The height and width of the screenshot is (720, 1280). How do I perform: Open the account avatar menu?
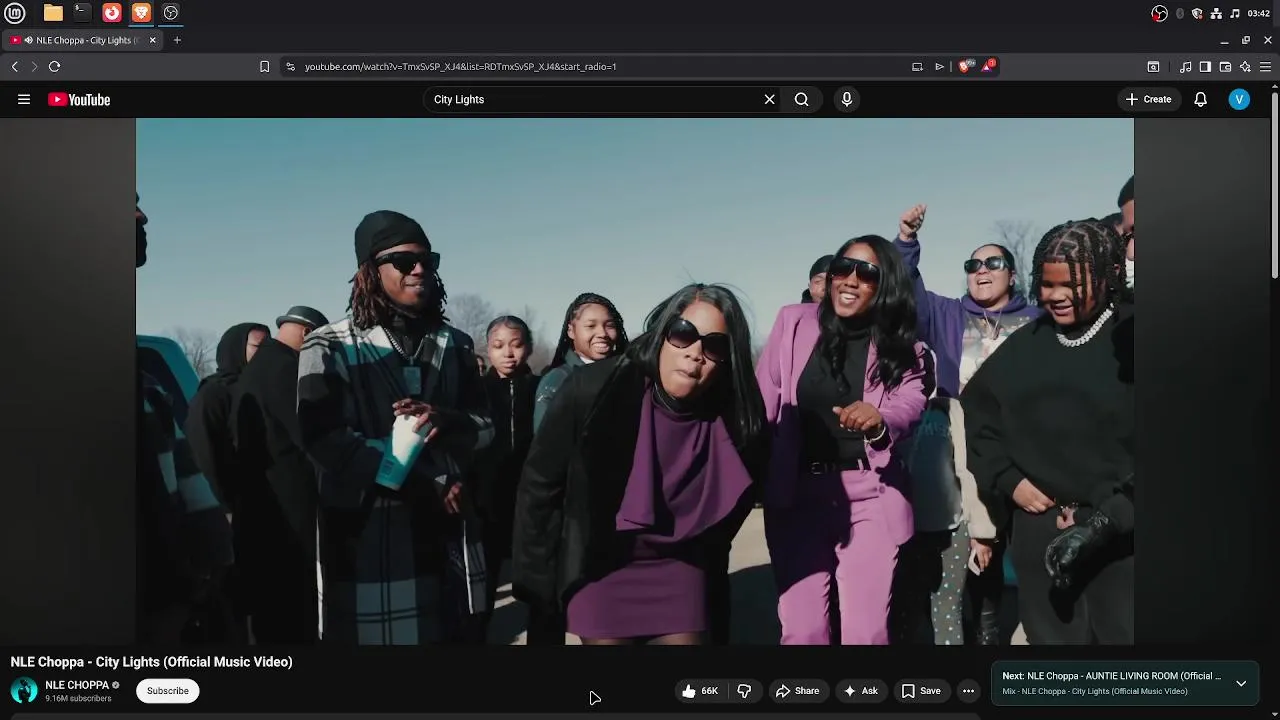pyautogui.click(x=1239, y=99)
